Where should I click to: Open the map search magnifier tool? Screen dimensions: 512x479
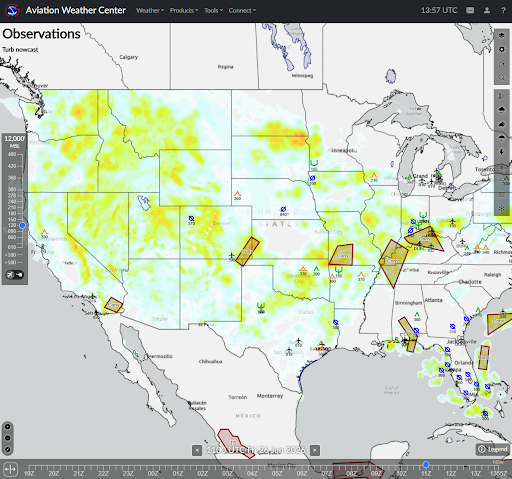pos(501,78)
